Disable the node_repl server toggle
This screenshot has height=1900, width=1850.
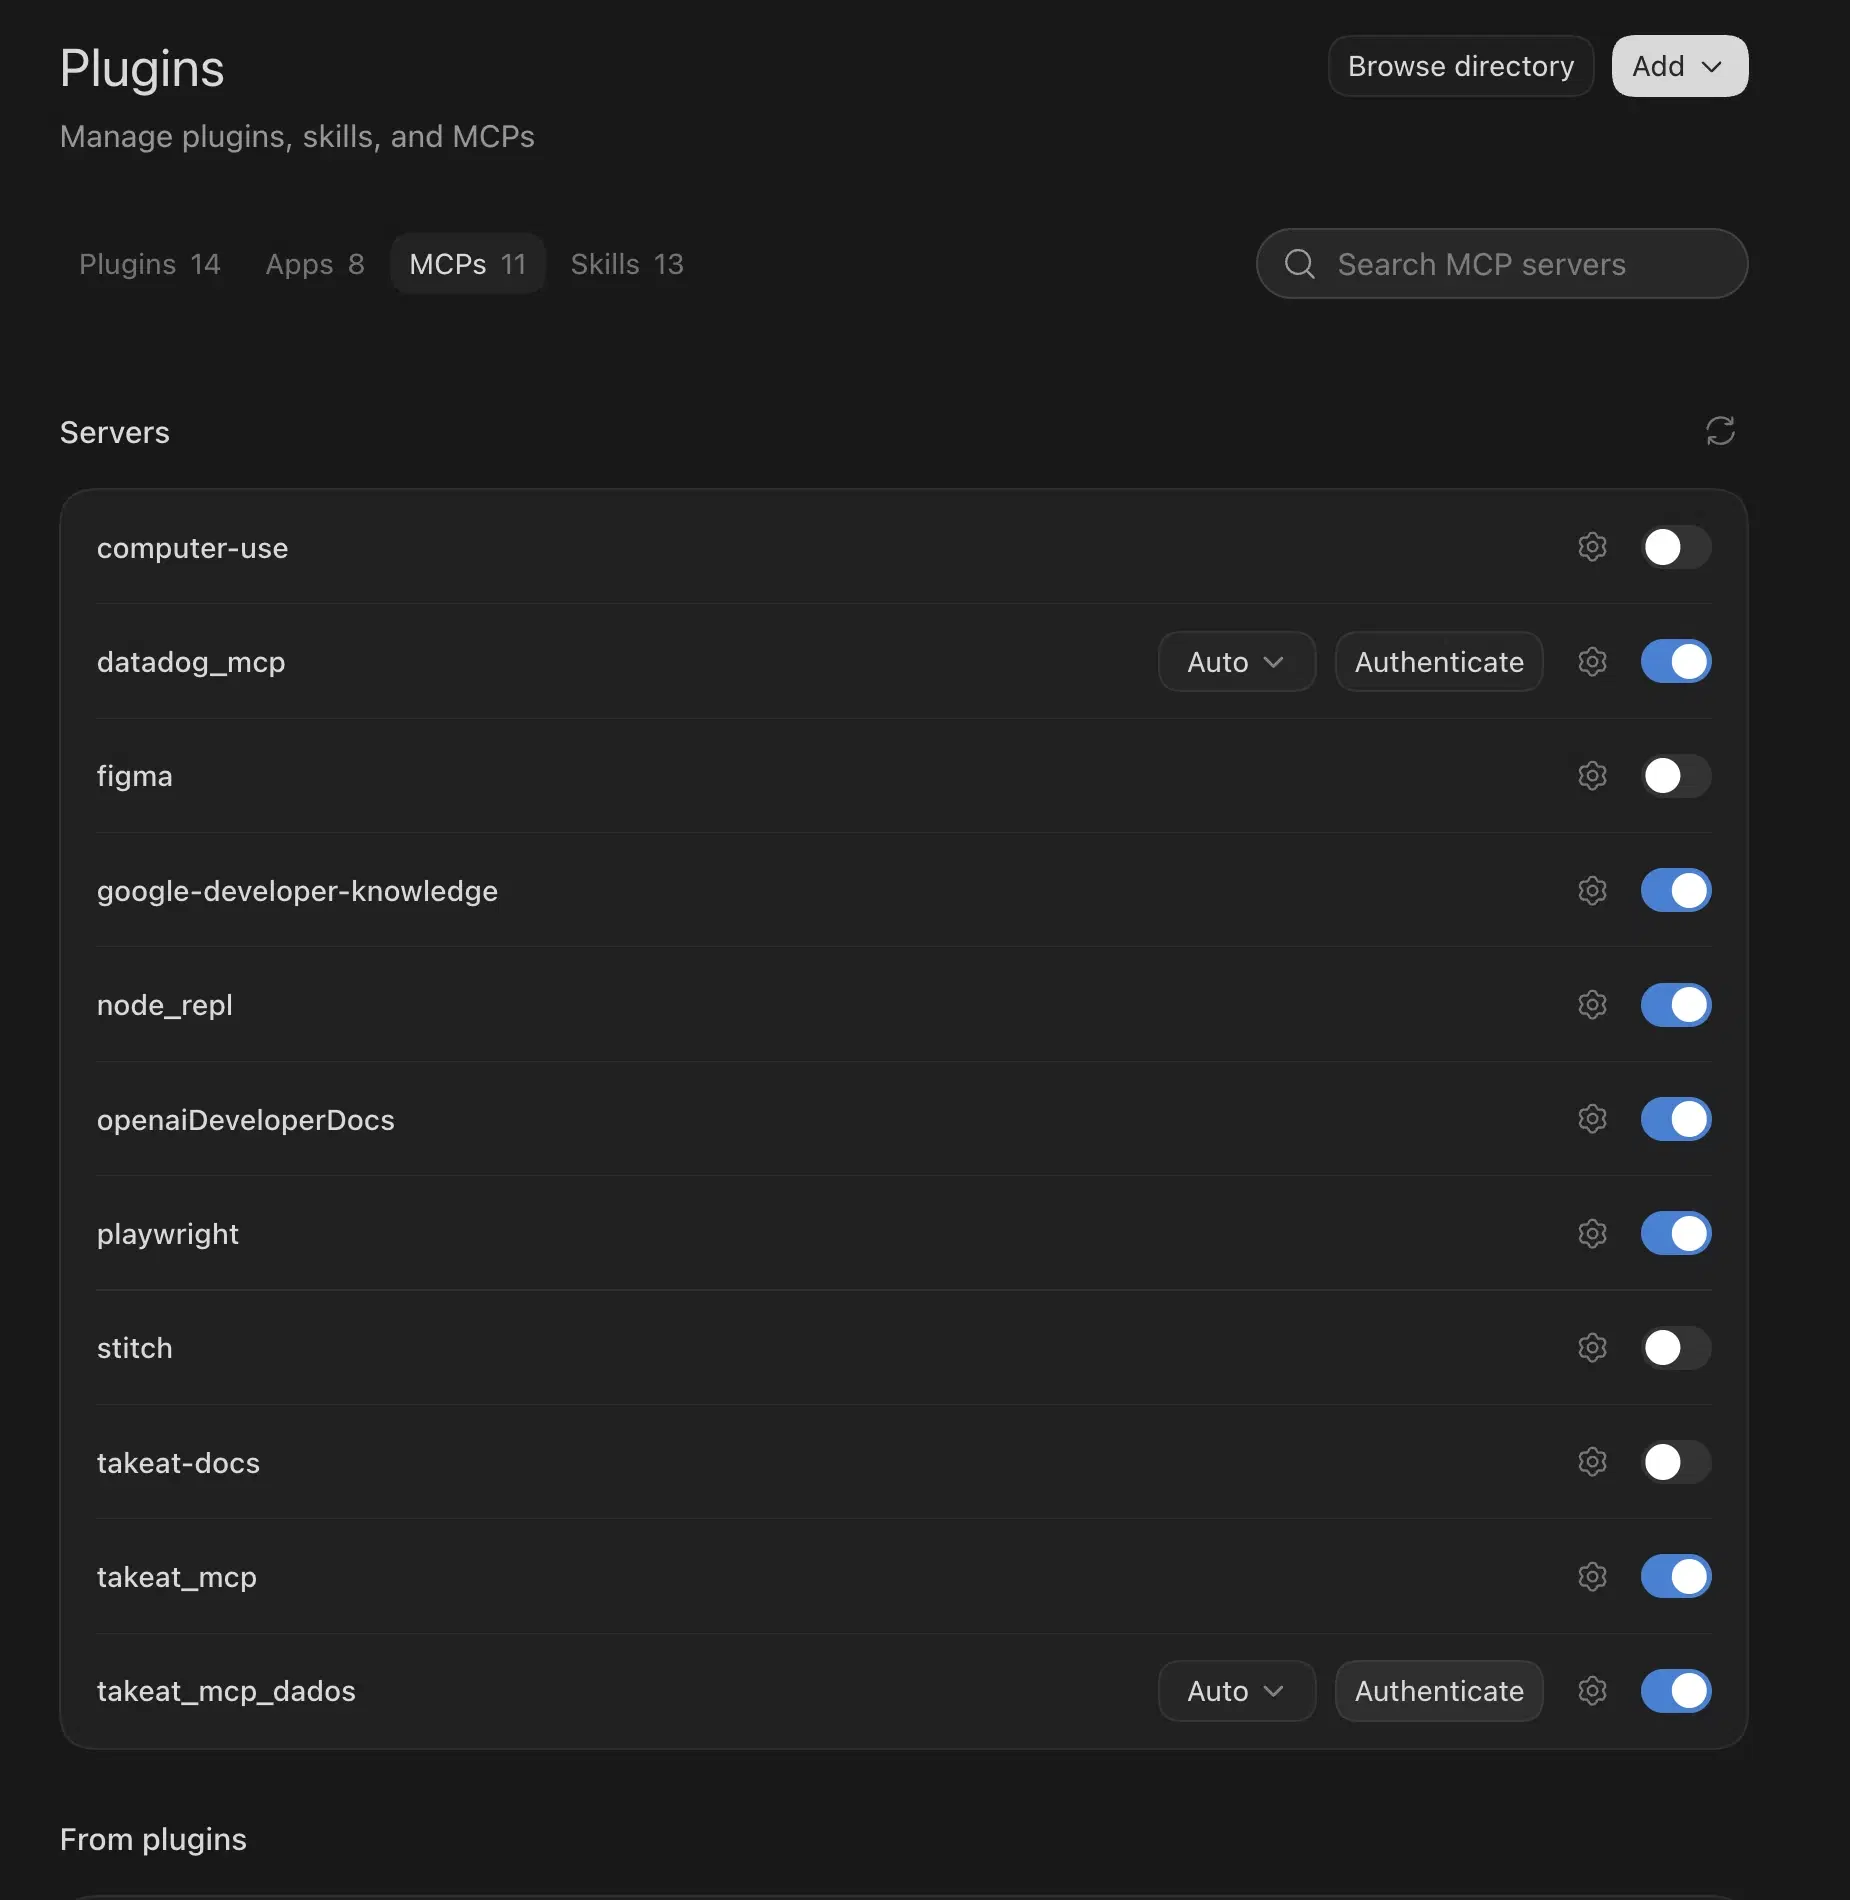pos(1676,1004)
